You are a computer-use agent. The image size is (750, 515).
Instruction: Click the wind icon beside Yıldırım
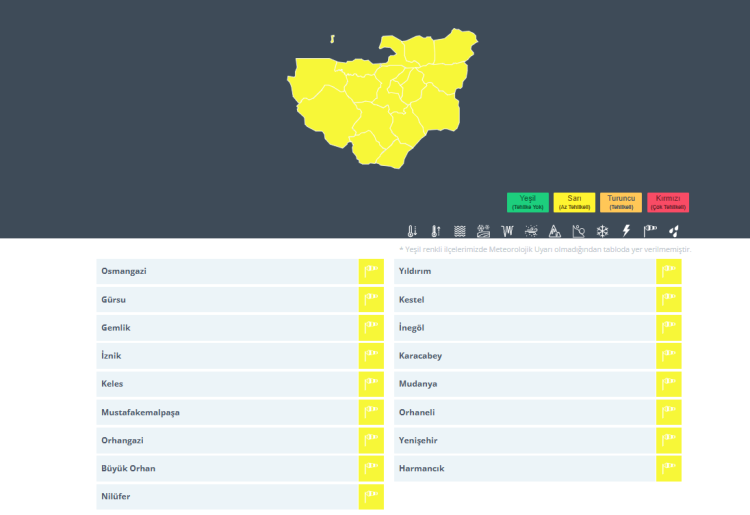669,271
